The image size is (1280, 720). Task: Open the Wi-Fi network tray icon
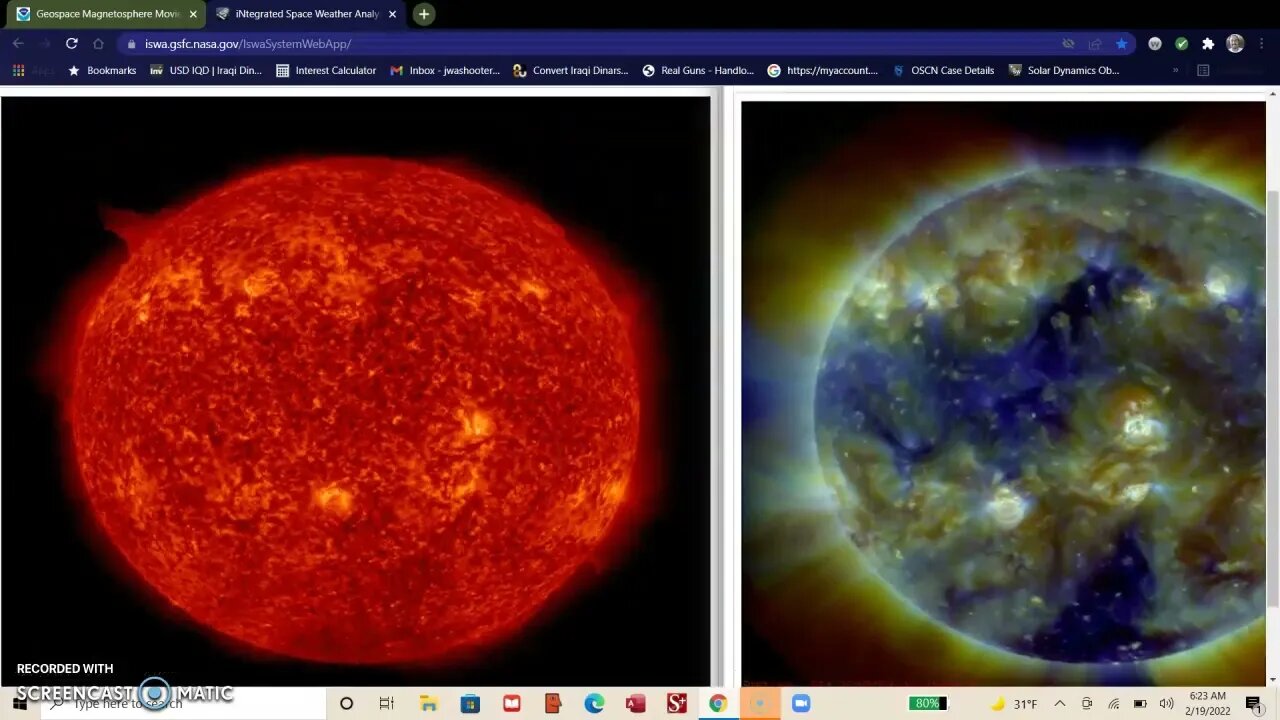point(1114,704)
